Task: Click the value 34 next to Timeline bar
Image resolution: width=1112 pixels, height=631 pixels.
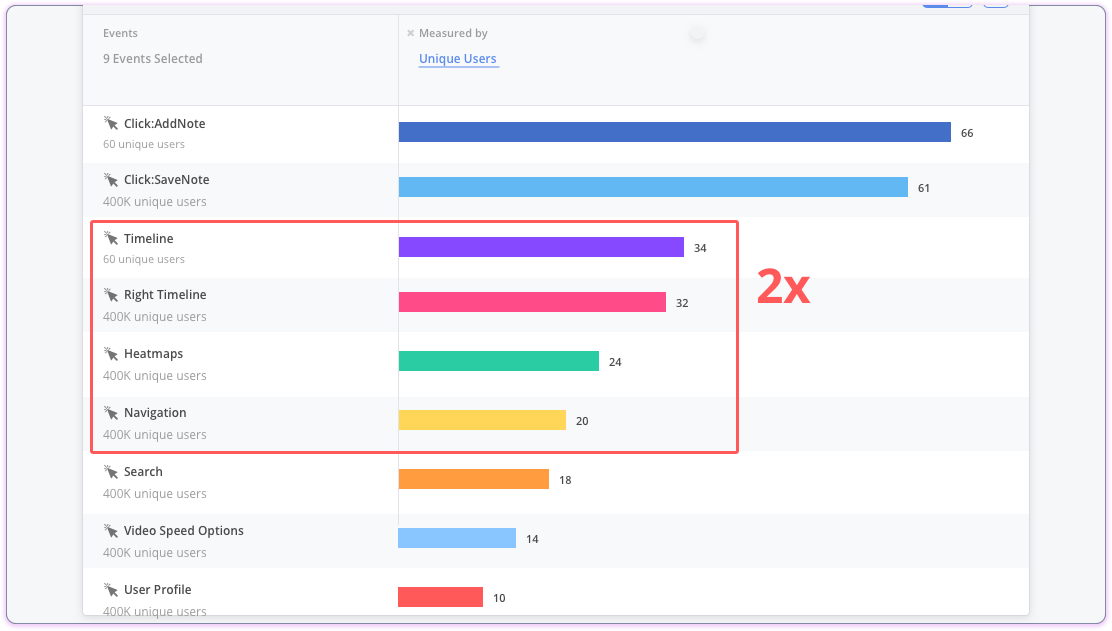Action: [x=700, y=248]
